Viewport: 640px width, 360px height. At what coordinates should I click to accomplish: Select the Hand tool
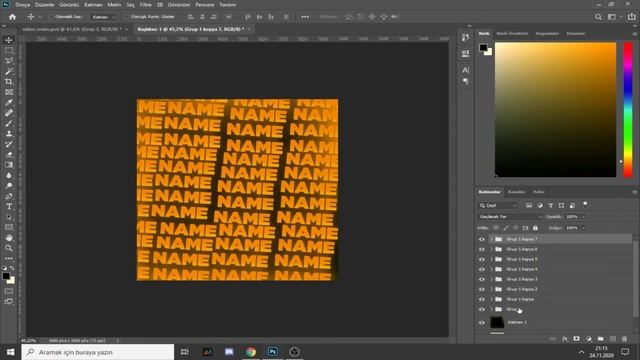[9, 238]
